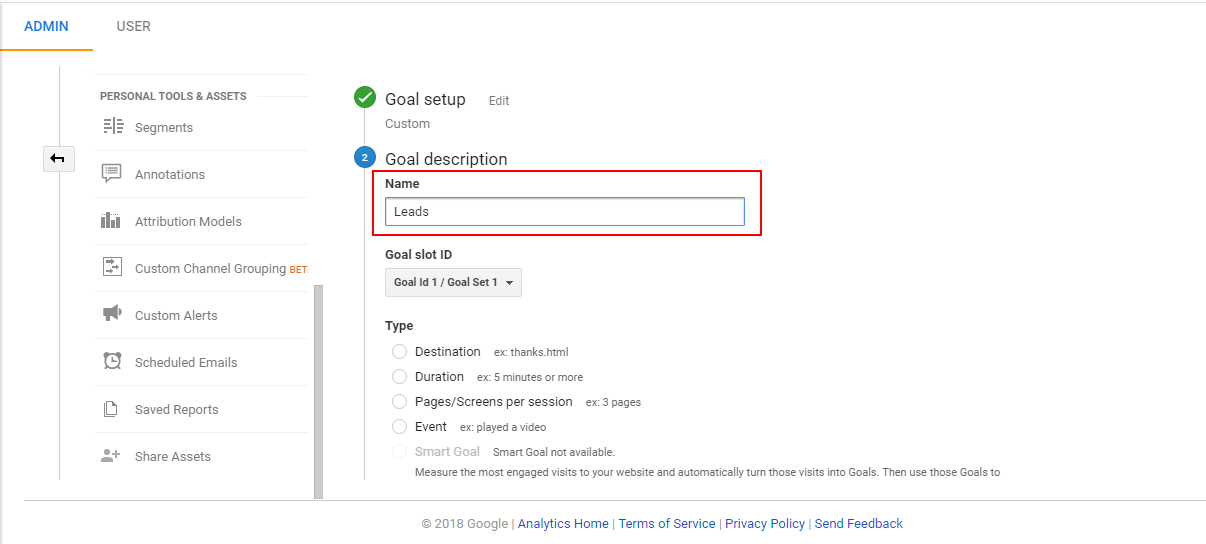
Task: Click the Segments icon in sidebar
Action: (x=113, y=127)
